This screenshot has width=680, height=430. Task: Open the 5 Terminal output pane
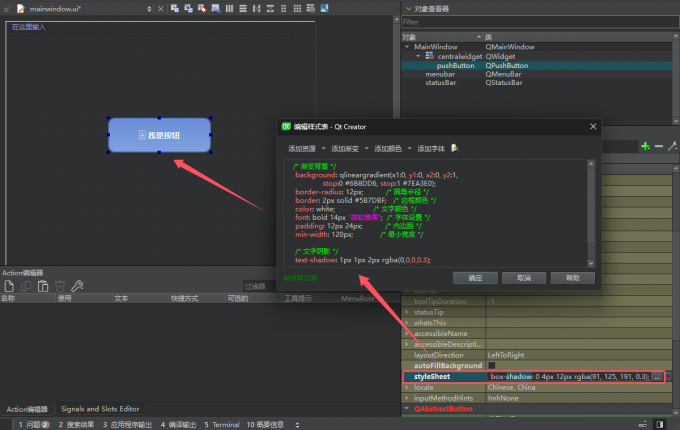221,424
